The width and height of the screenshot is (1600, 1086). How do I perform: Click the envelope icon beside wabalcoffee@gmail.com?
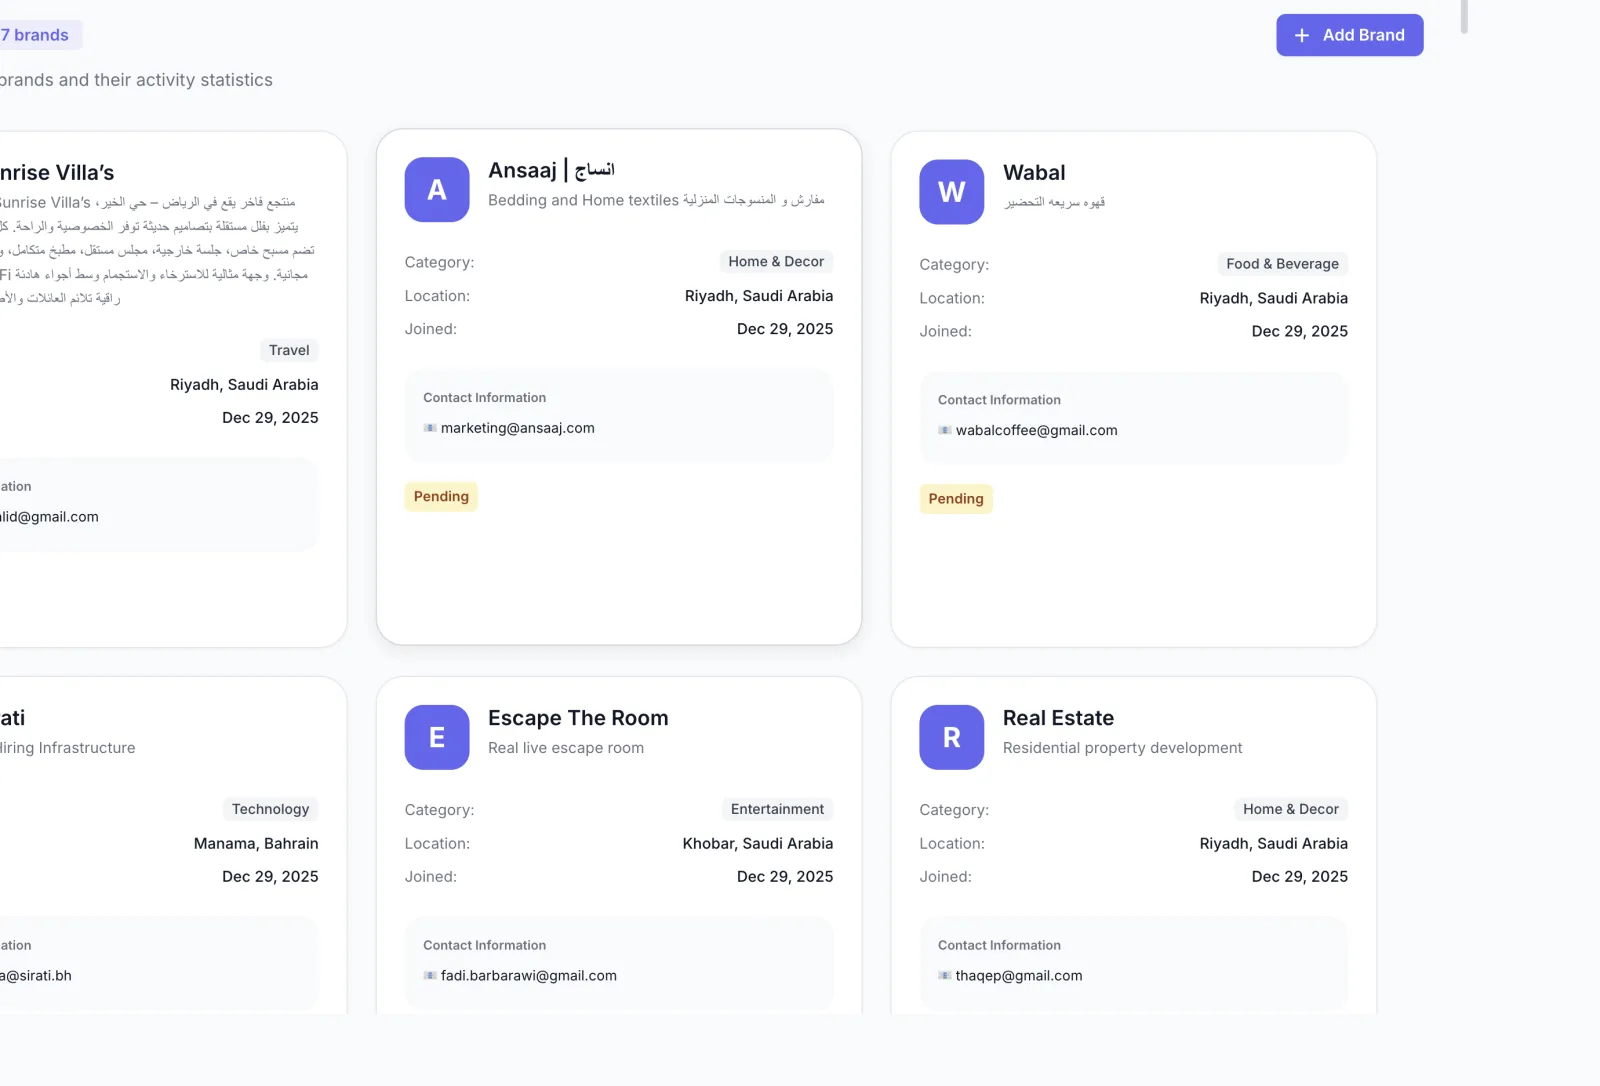(945, 430)
